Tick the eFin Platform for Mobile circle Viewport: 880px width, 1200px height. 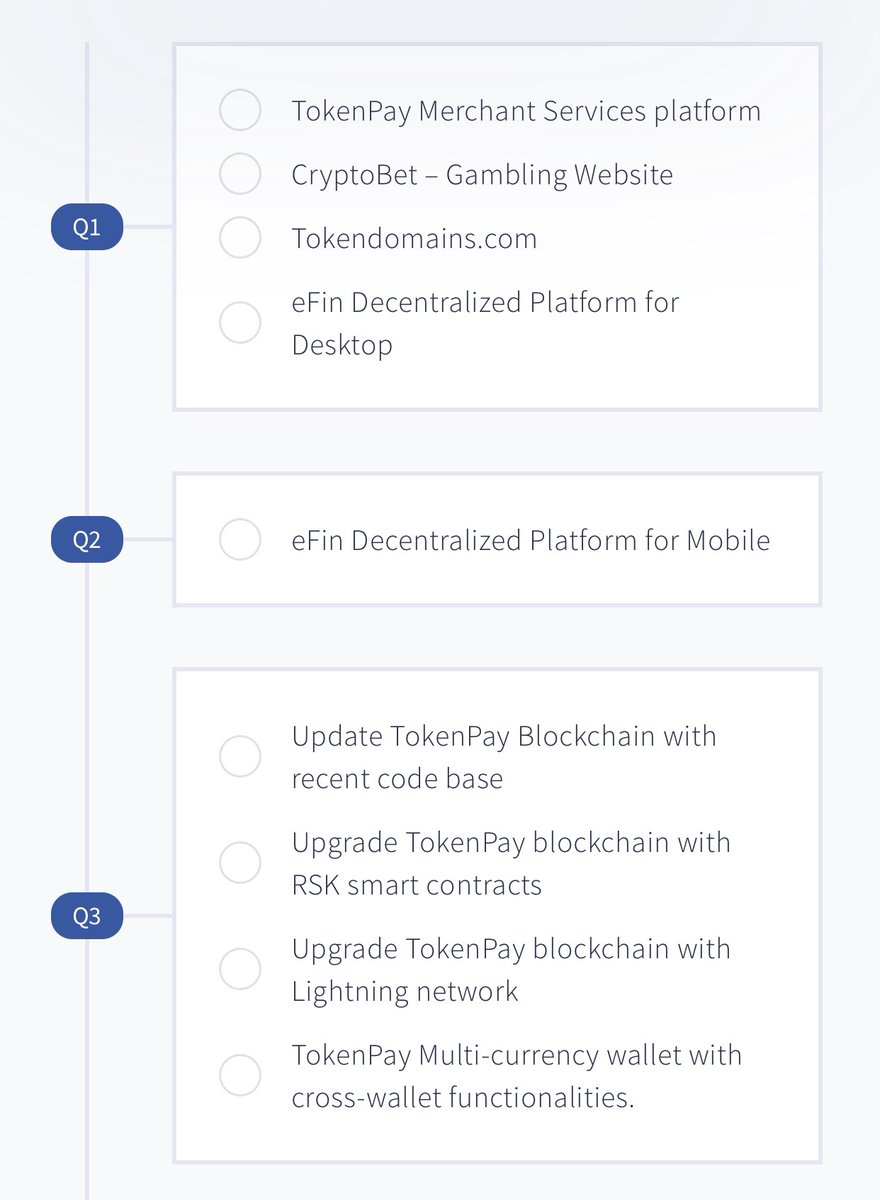(240, 540)
